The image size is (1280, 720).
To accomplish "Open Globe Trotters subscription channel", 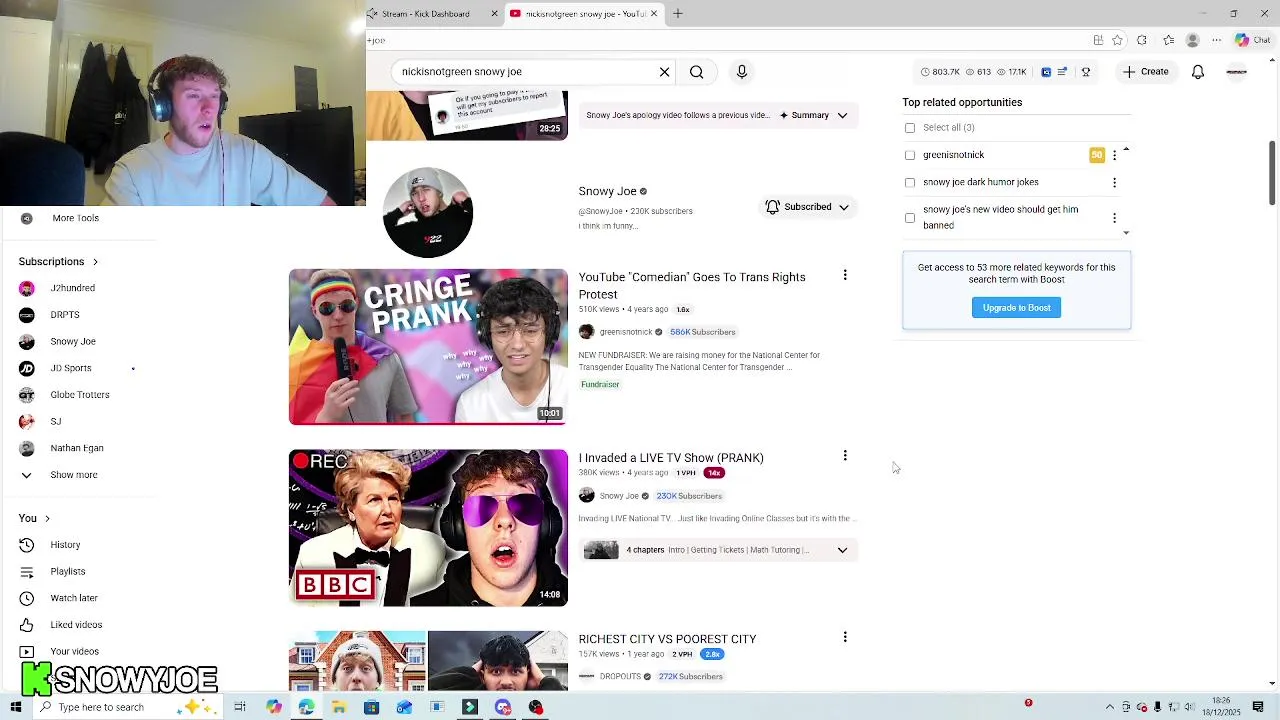I will coord(80,395).
